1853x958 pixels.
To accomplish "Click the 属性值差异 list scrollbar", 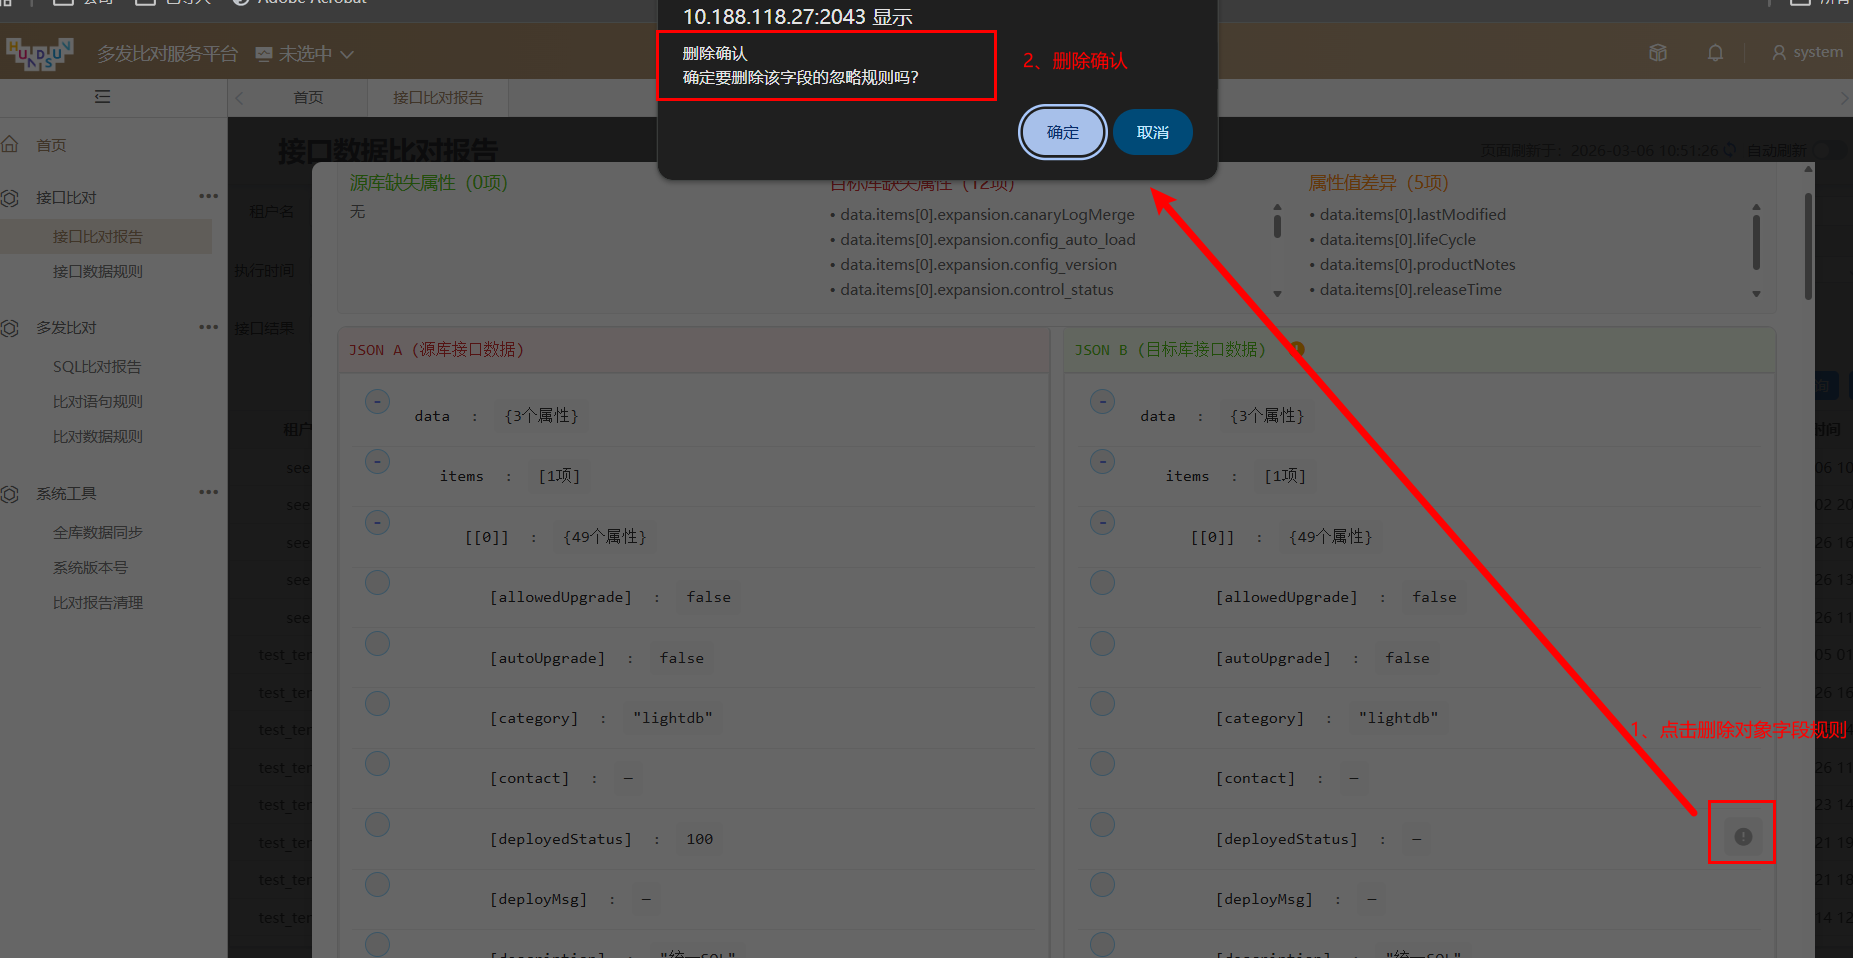I will 1756,242.
